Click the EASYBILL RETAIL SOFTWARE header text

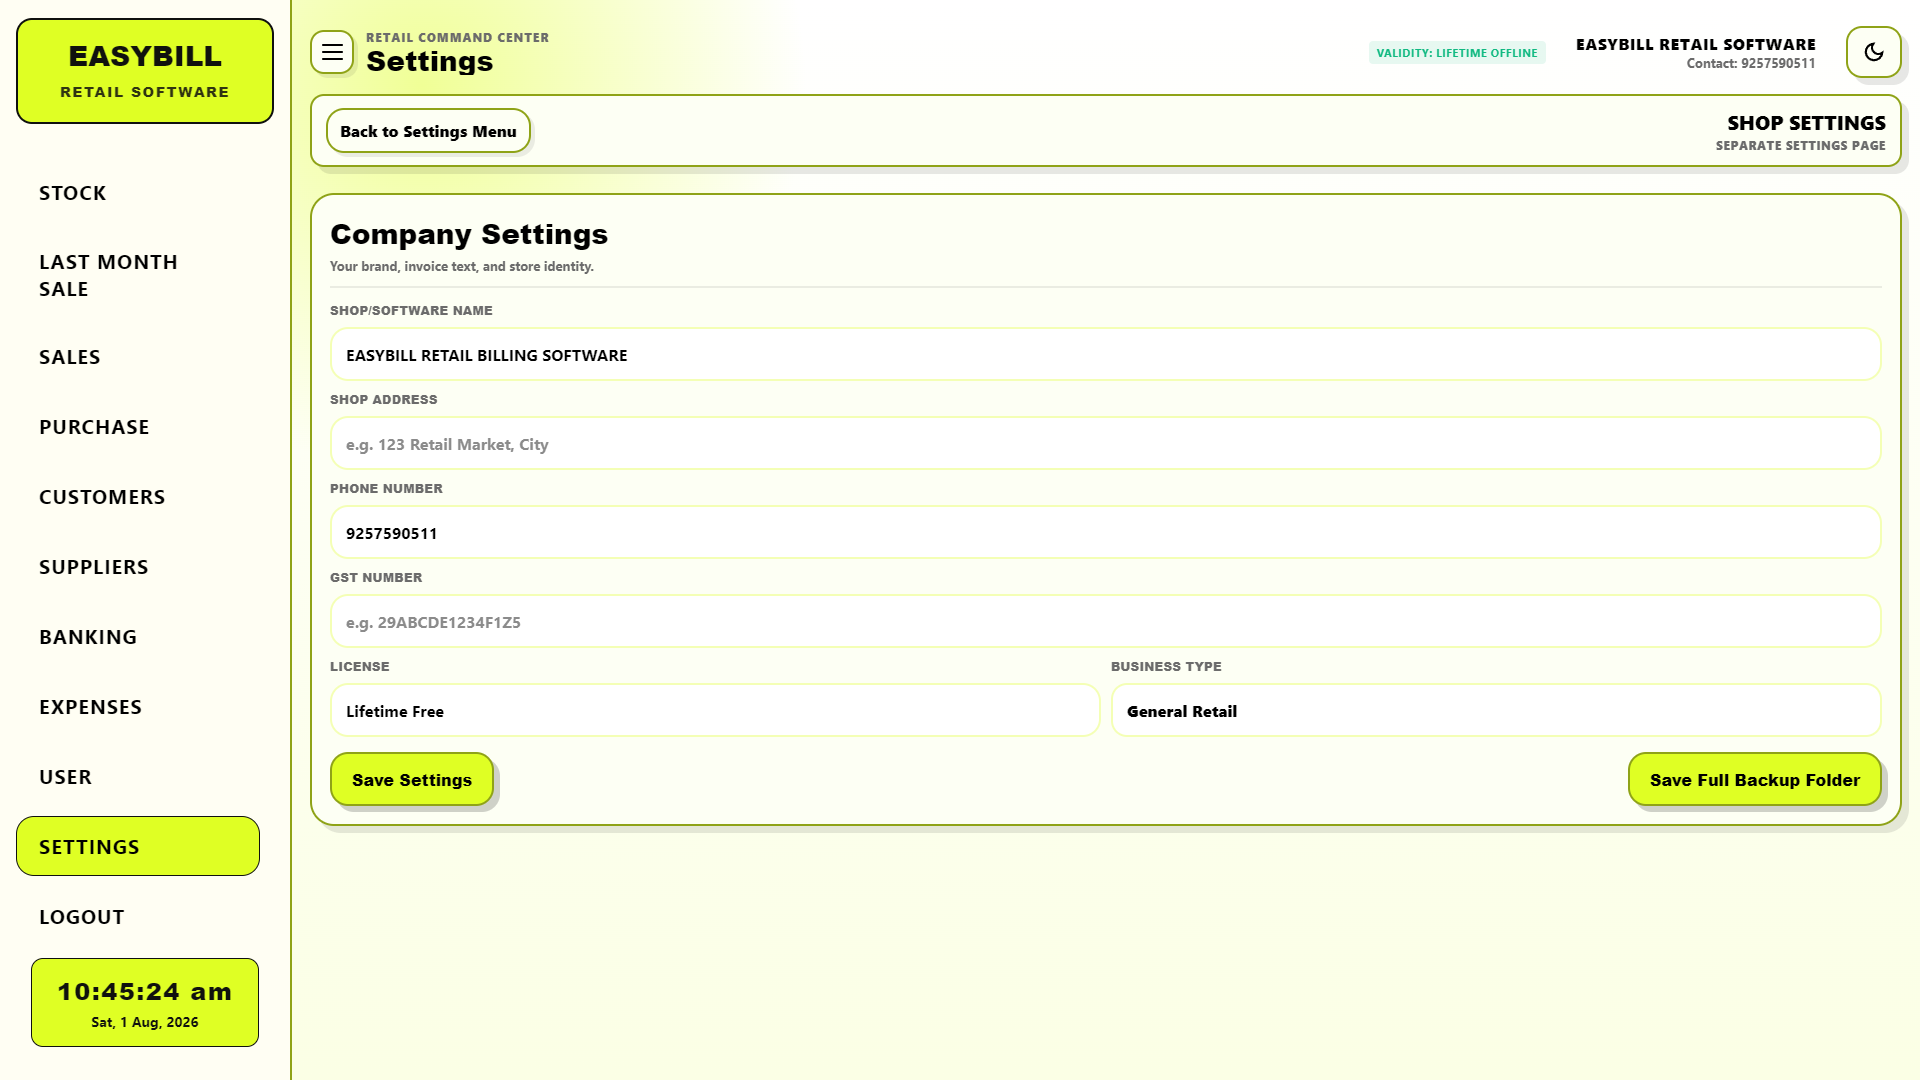1695,44
